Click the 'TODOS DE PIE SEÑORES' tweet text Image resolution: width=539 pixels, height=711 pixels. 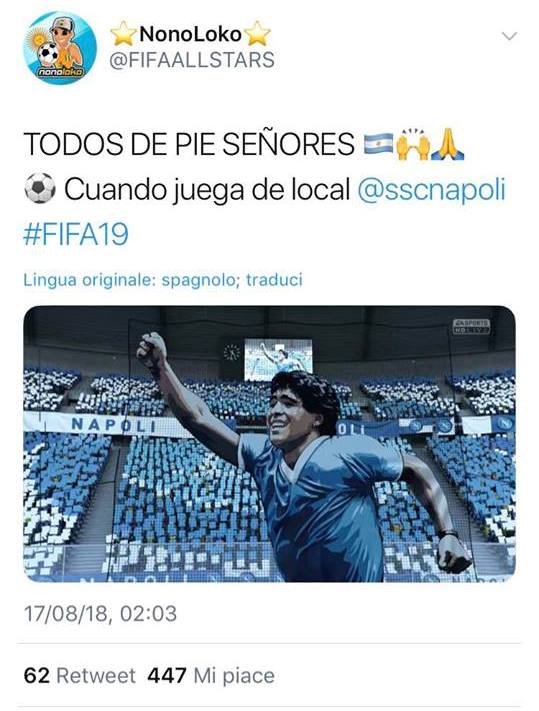tap(189, 144)
